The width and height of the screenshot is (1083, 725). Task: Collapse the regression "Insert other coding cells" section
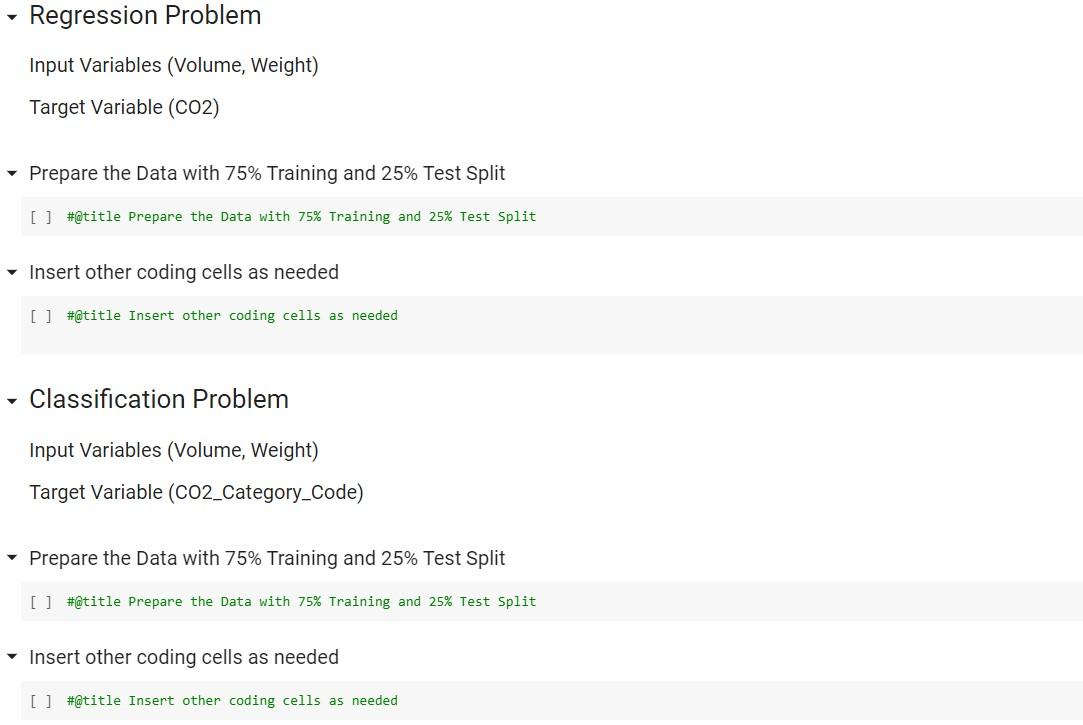[x=11, y=272]
